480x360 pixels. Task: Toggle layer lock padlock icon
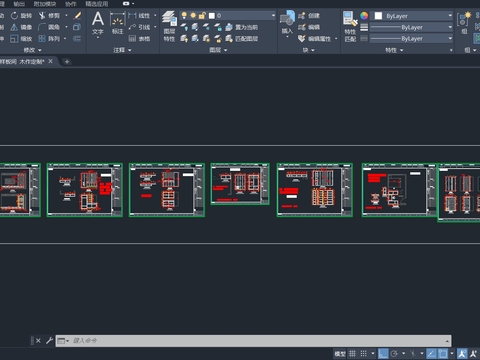tap(202, 15)
